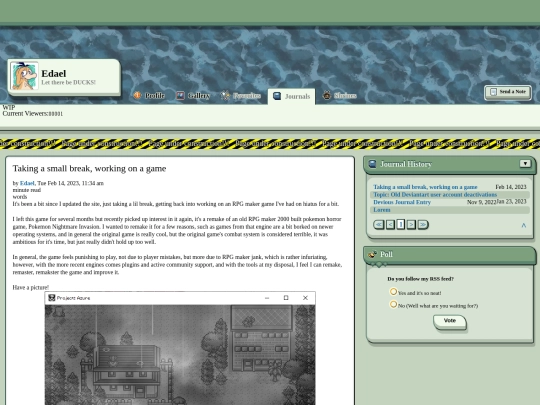The image size is (540, 405).
Task: Open the Gallery tab
Action: coord(193,95)
